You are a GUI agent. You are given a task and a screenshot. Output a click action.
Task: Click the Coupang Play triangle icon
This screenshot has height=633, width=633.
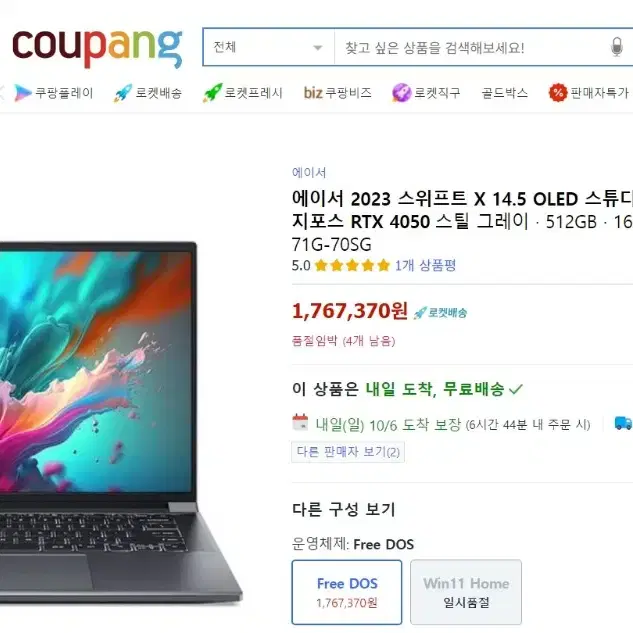pos(23,93)
